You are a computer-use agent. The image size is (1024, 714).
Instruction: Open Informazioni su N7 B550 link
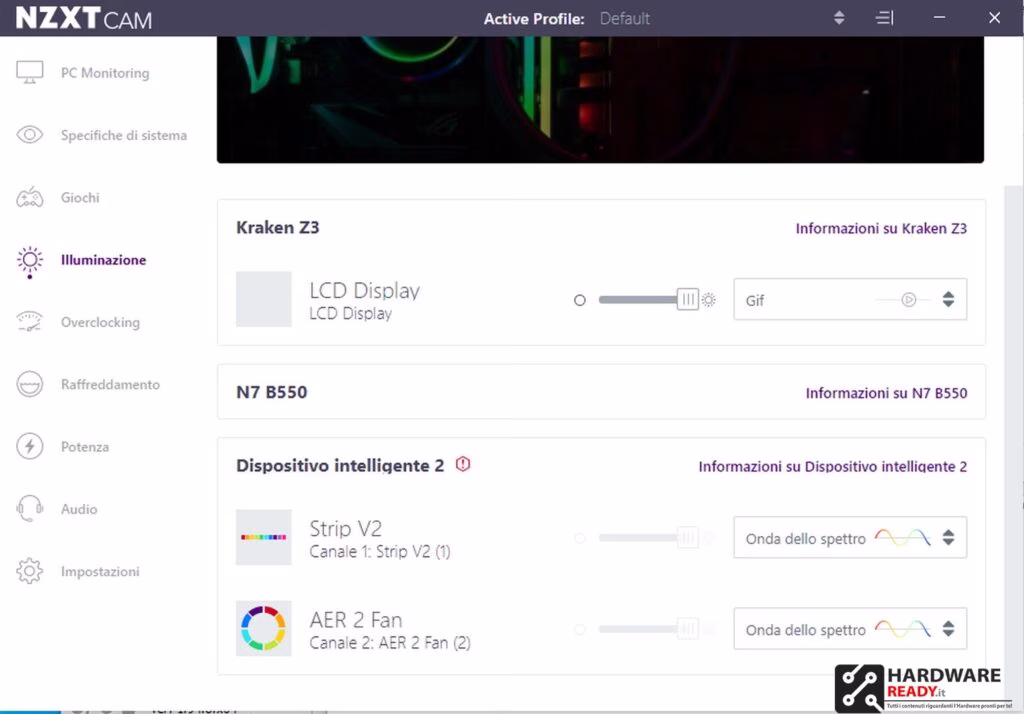pos(886,393)
